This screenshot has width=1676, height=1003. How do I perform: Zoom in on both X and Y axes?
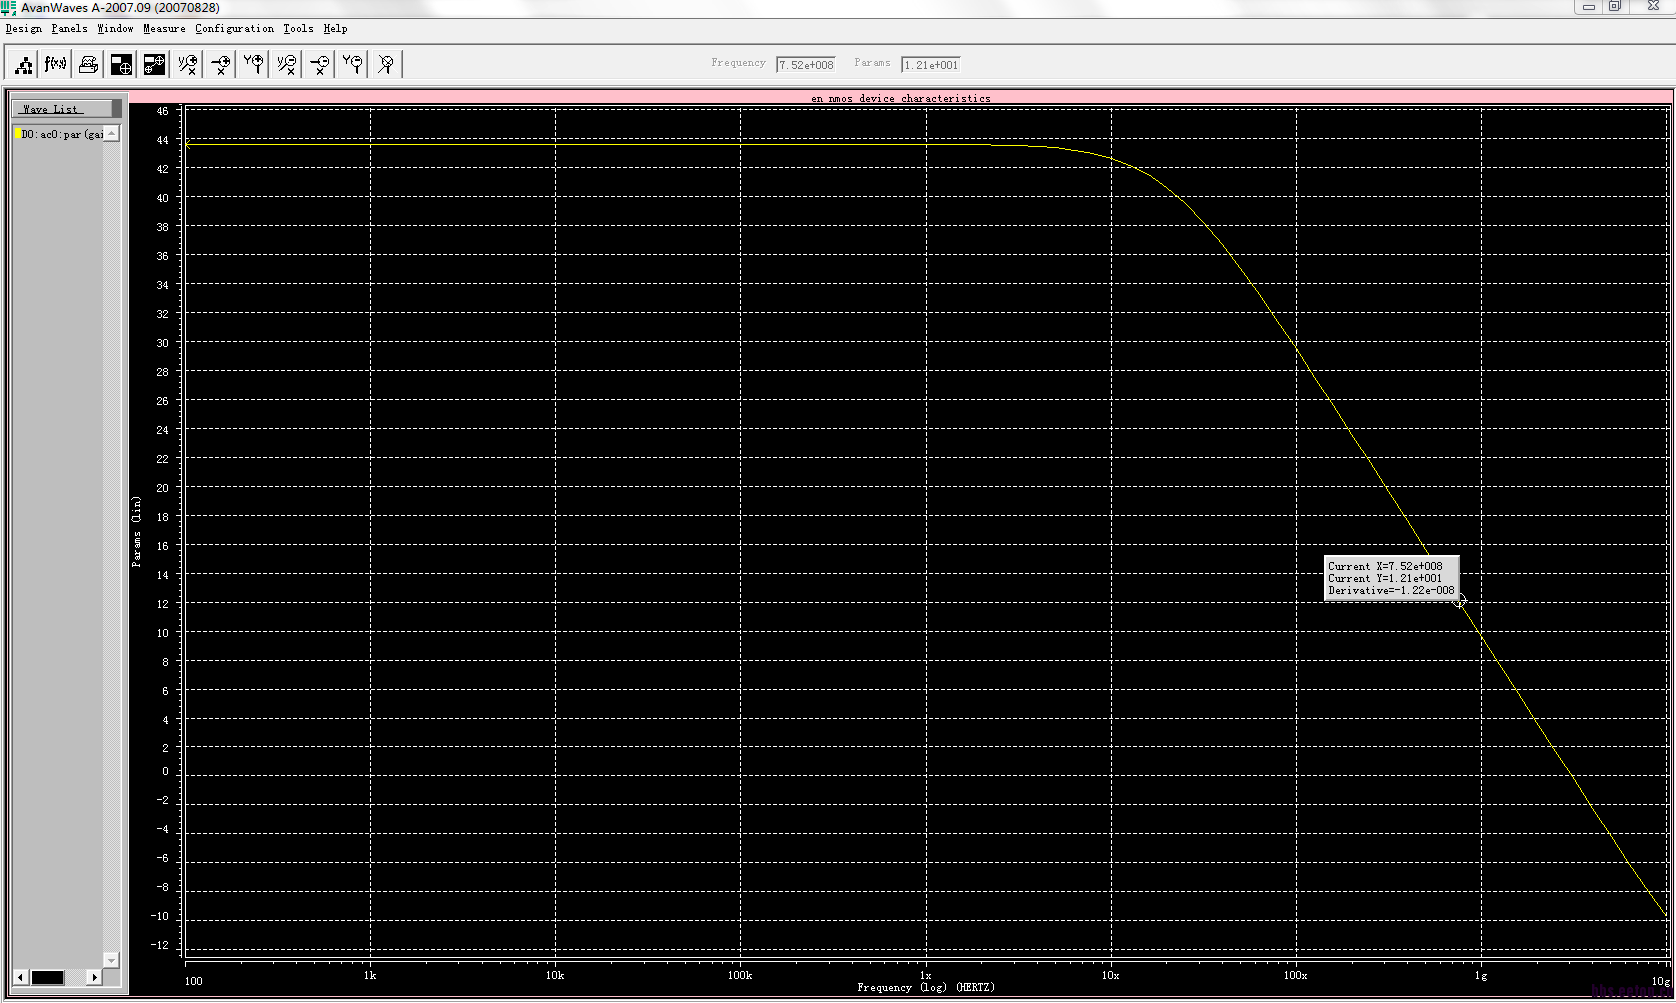(188, 65)
